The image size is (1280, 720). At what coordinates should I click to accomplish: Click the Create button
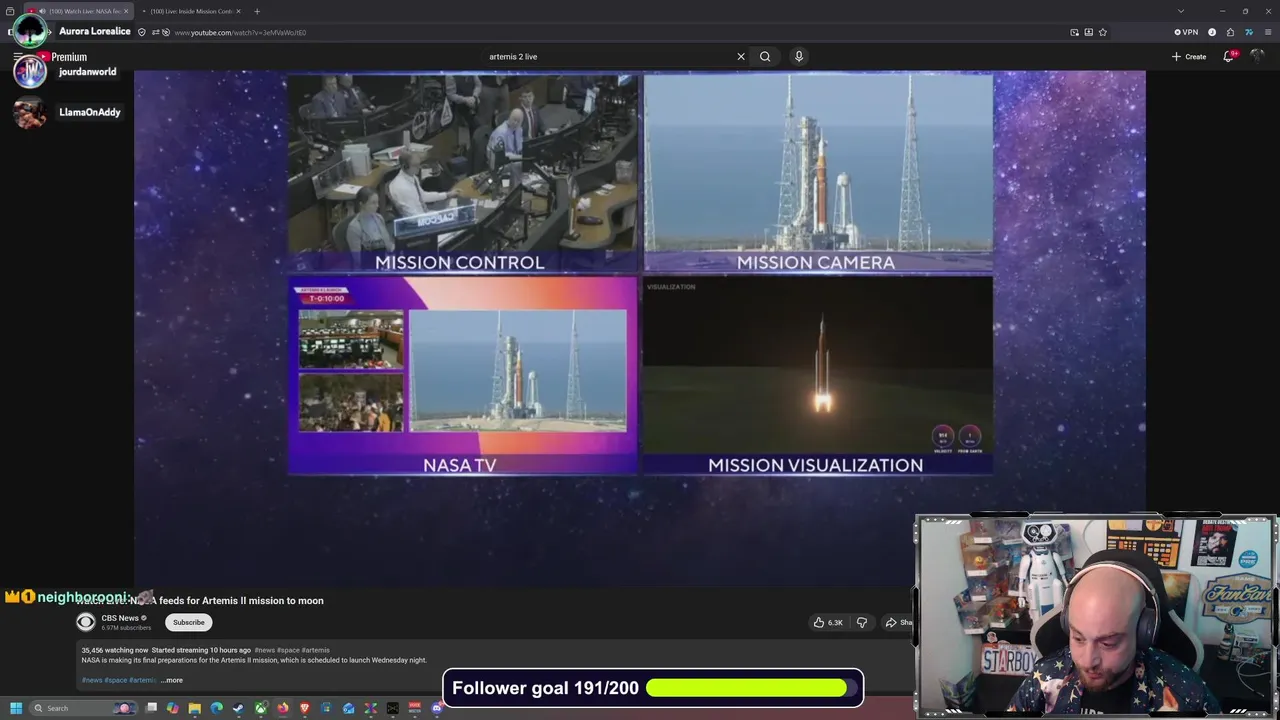tap(1189, 56)
